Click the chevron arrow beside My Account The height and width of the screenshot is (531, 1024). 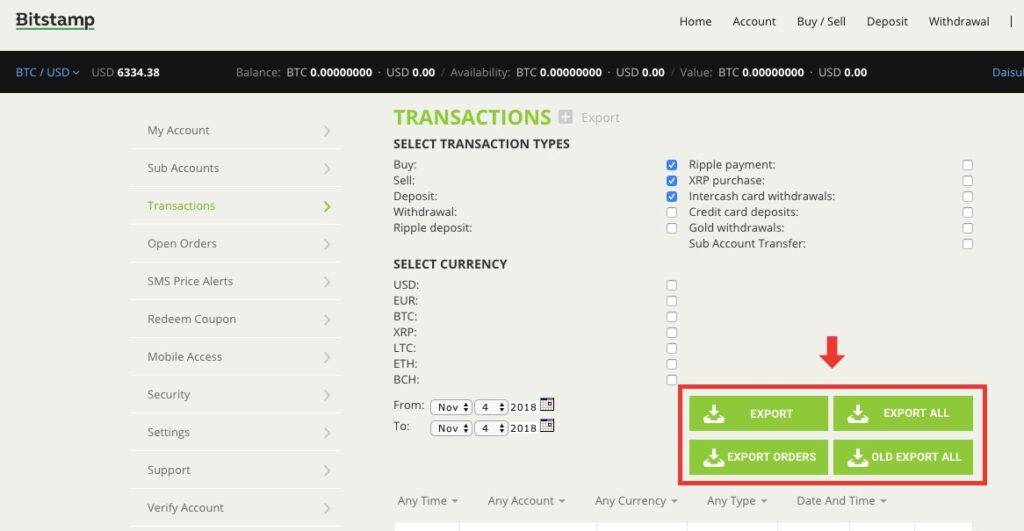coord(327,131)
